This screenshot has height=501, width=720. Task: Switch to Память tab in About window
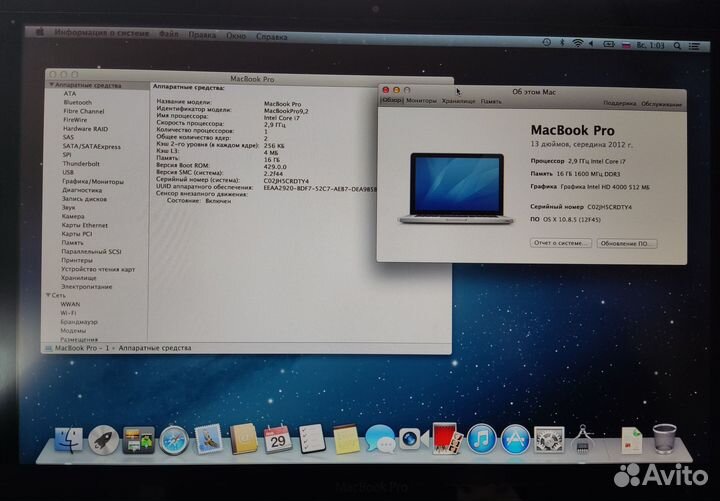pyautogui.click(x=491, y=101)
